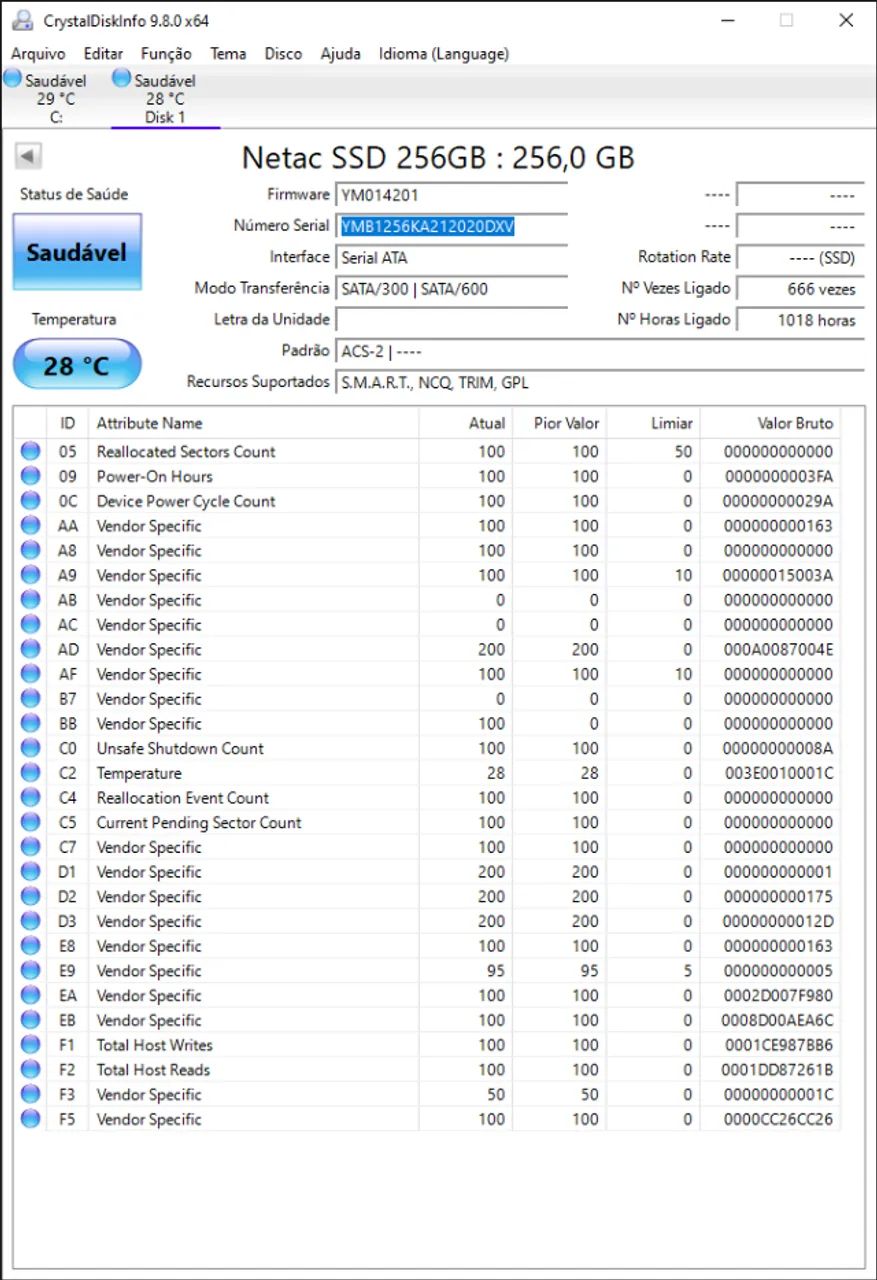The width and height of the screenshot is (877, 1280).
Task: Click status icon of the B7 row
Action: coord(31,699)
